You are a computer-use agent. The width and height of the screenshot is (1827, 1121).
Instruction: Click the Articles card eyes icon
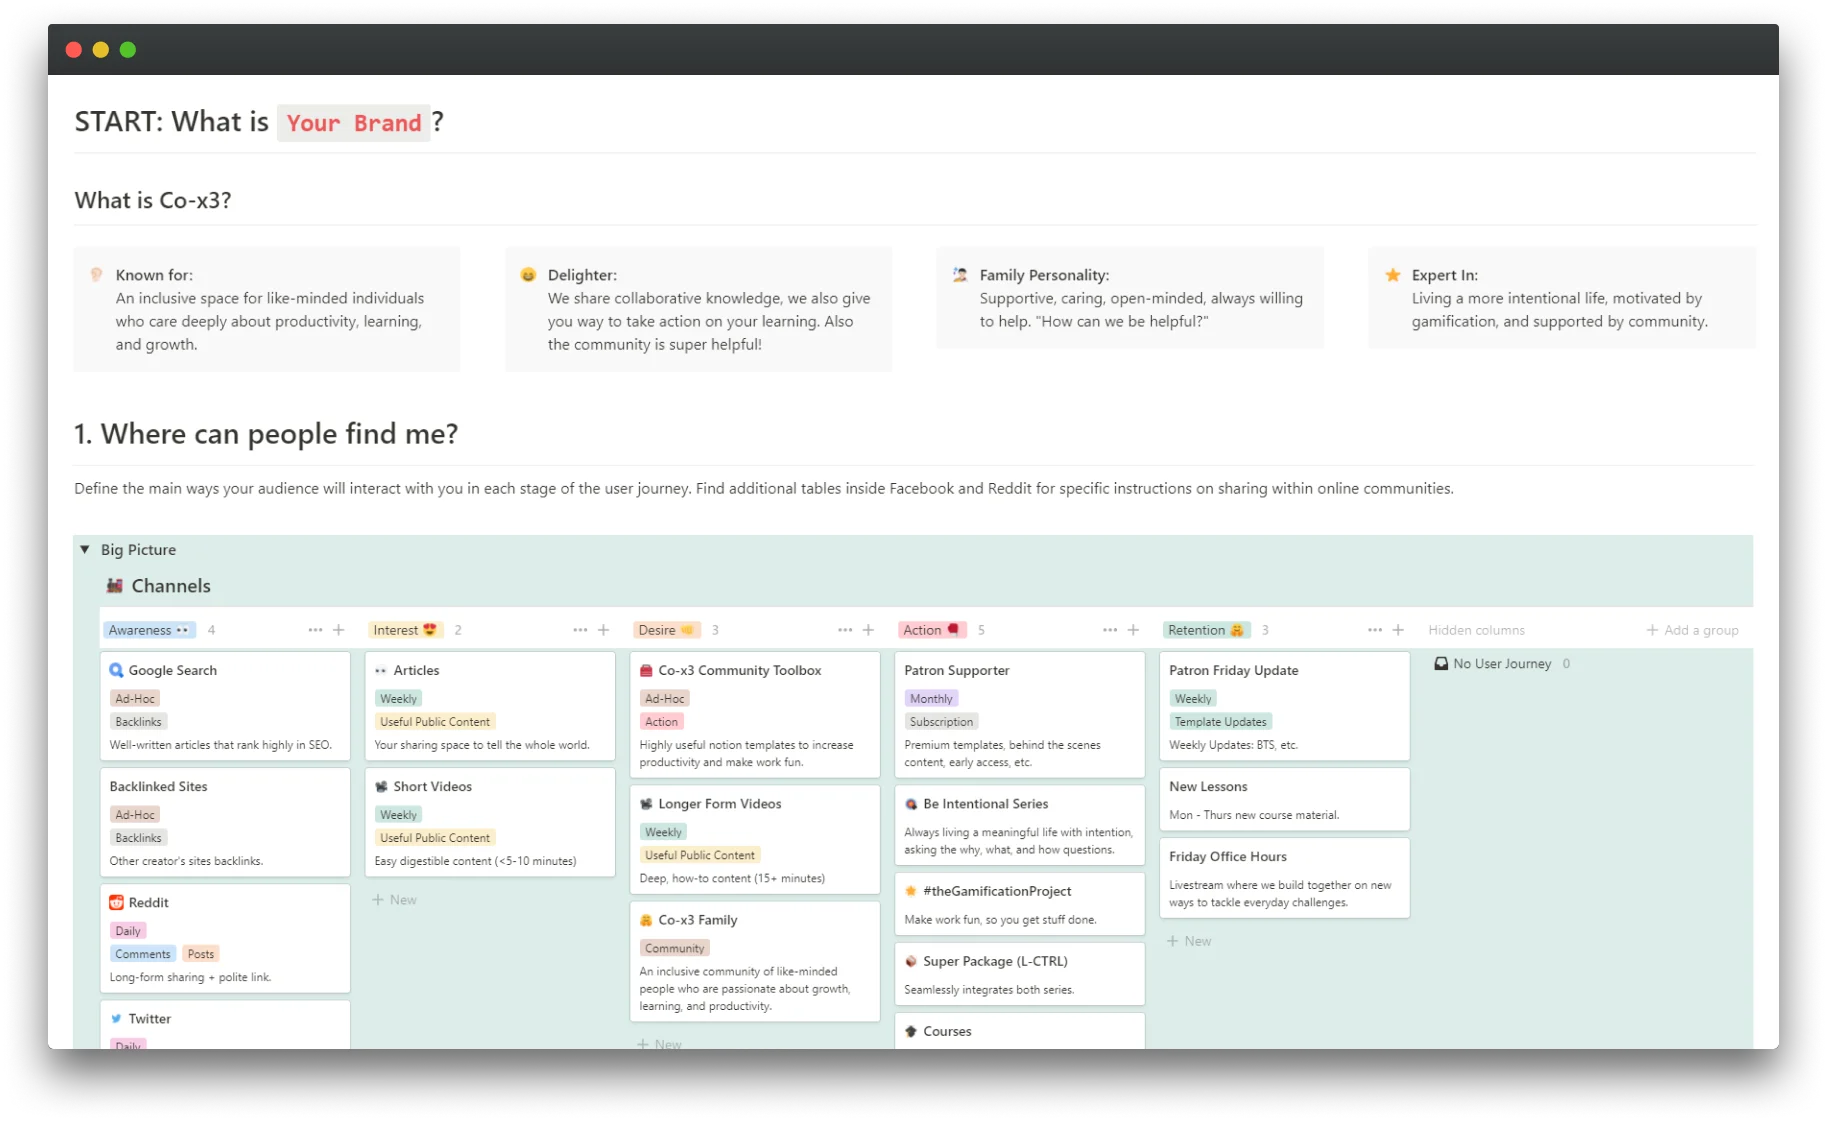click(381, 670)
